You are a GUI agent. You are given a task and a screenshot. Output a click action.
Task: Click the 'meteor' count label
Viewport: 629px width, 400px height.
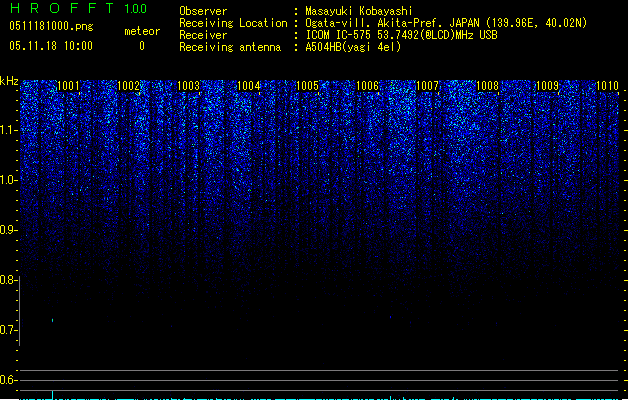pos(142,31)
